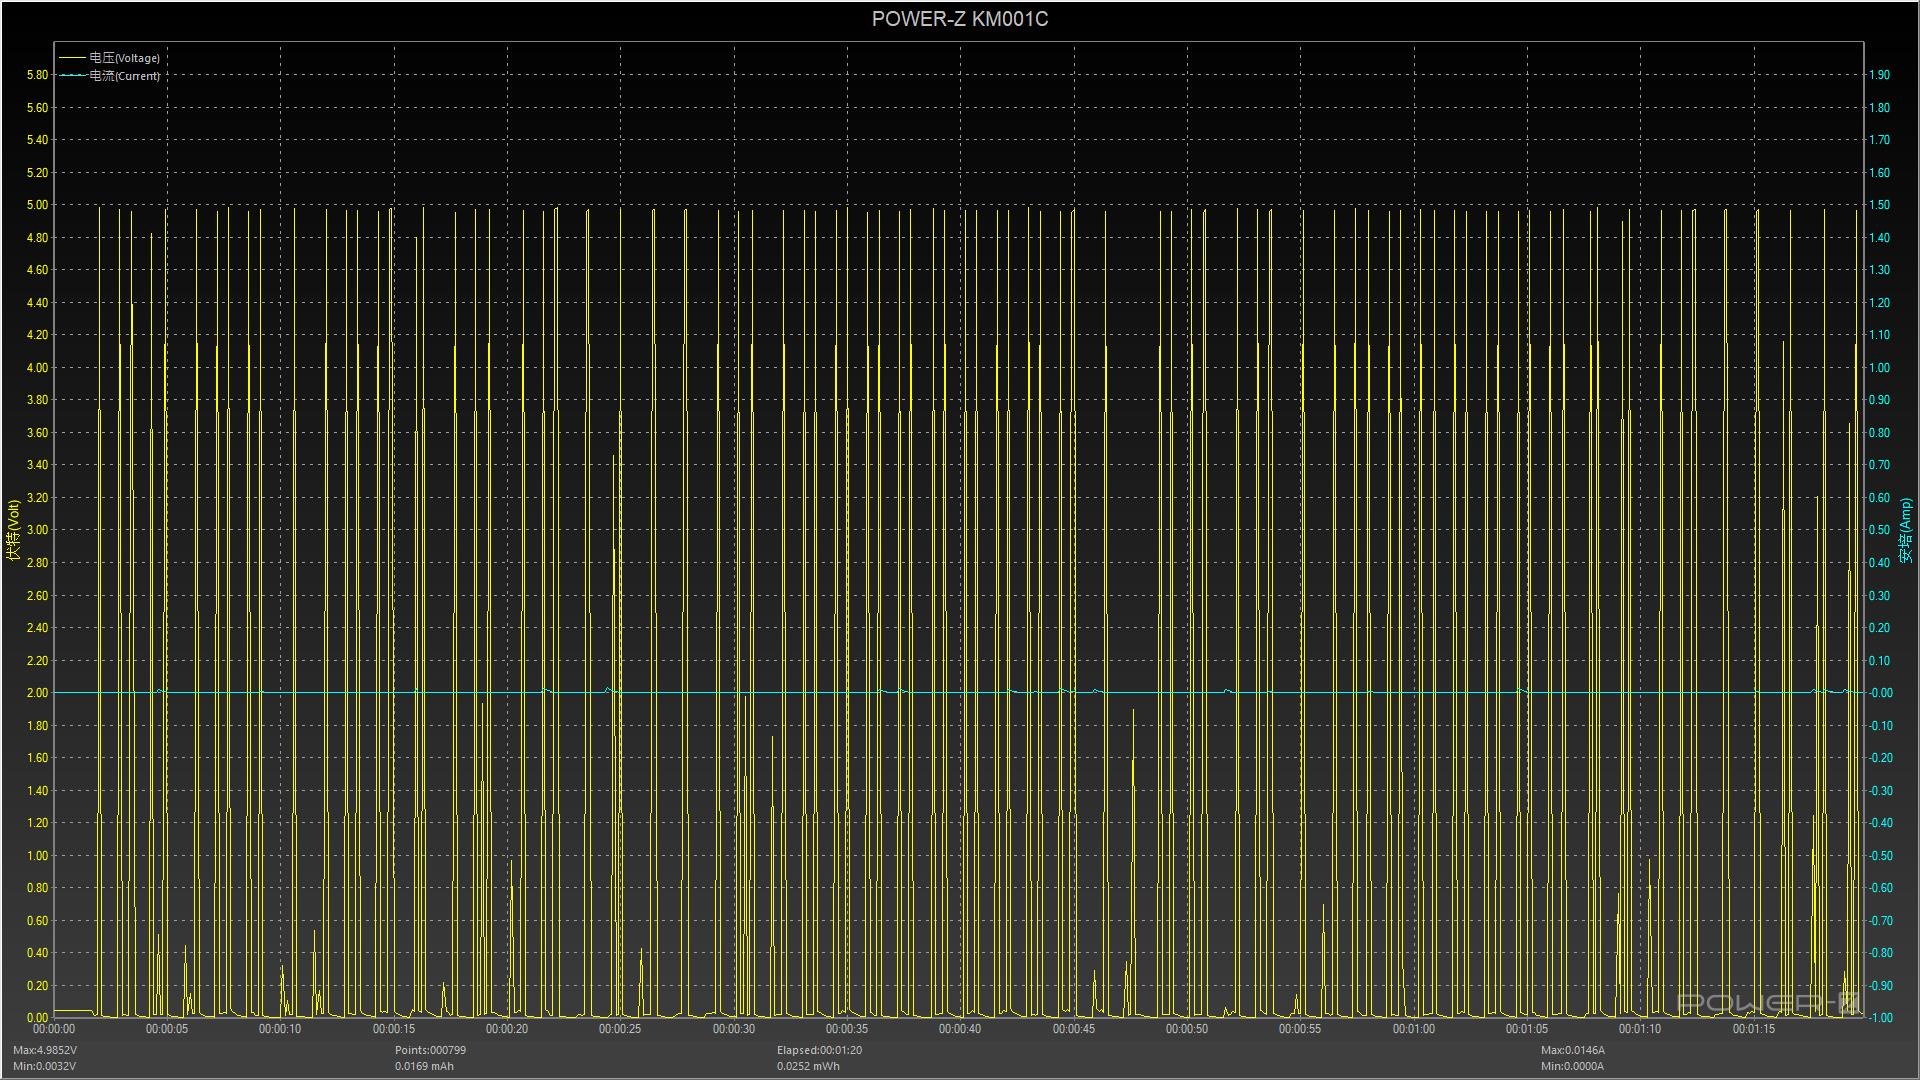Click the 00:00:10 time axis label
Viewport: 1920px width, 1080px height.
coord(280,1029)
